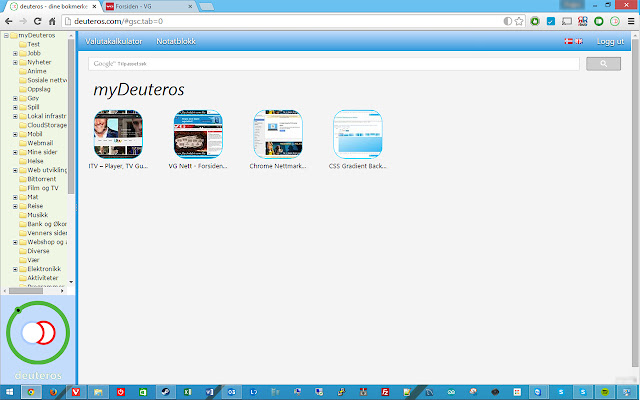
Task: Open the Windows Start button
Action: click(x=9, y=392)
